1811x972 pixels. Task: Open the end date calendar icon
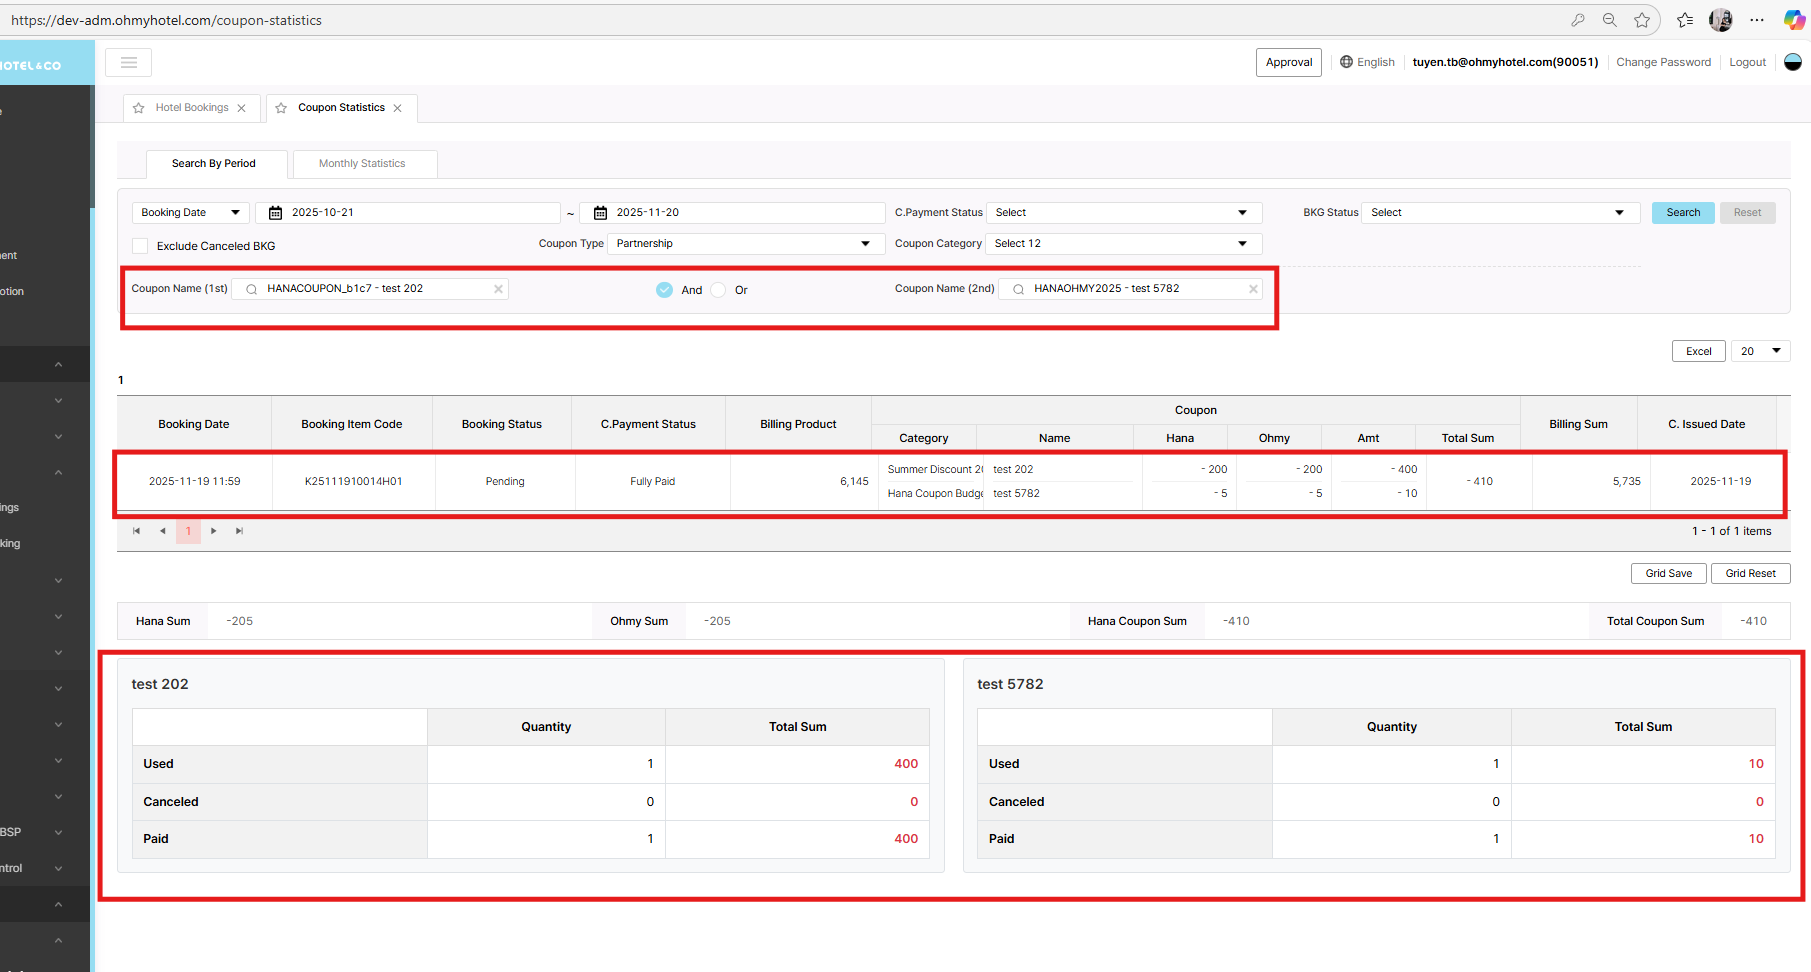[x=601, y=213]
